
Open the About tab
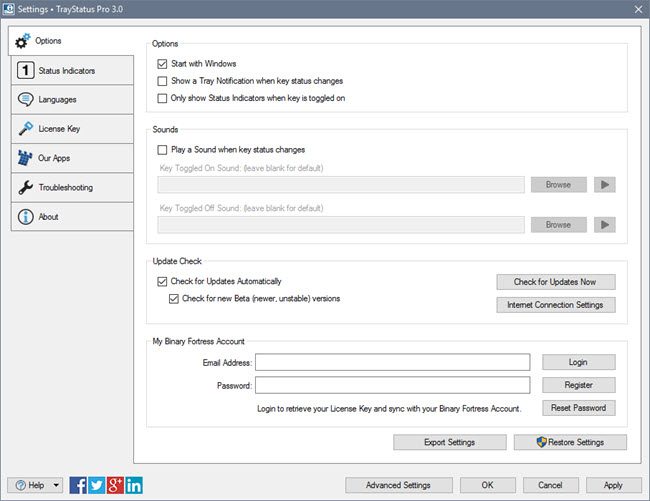72,217
